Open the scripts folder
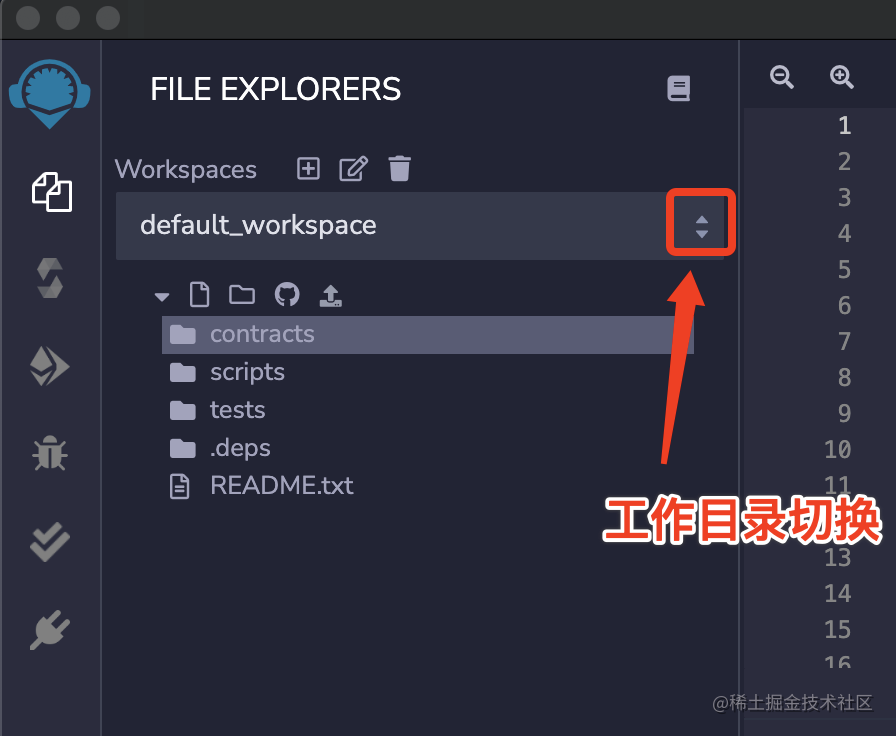The height and width of the screenshot is (736, 896). (246, 371)
